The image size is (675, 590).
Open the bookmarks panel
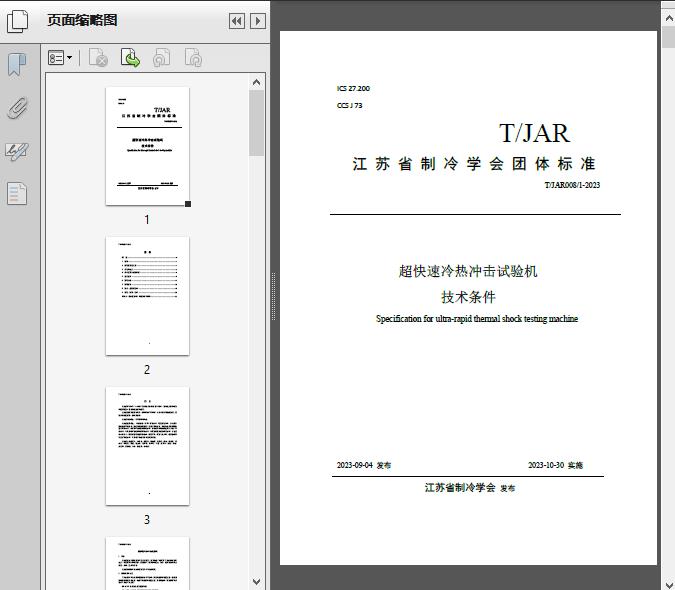pyautogui.click(x=17, y=65)
